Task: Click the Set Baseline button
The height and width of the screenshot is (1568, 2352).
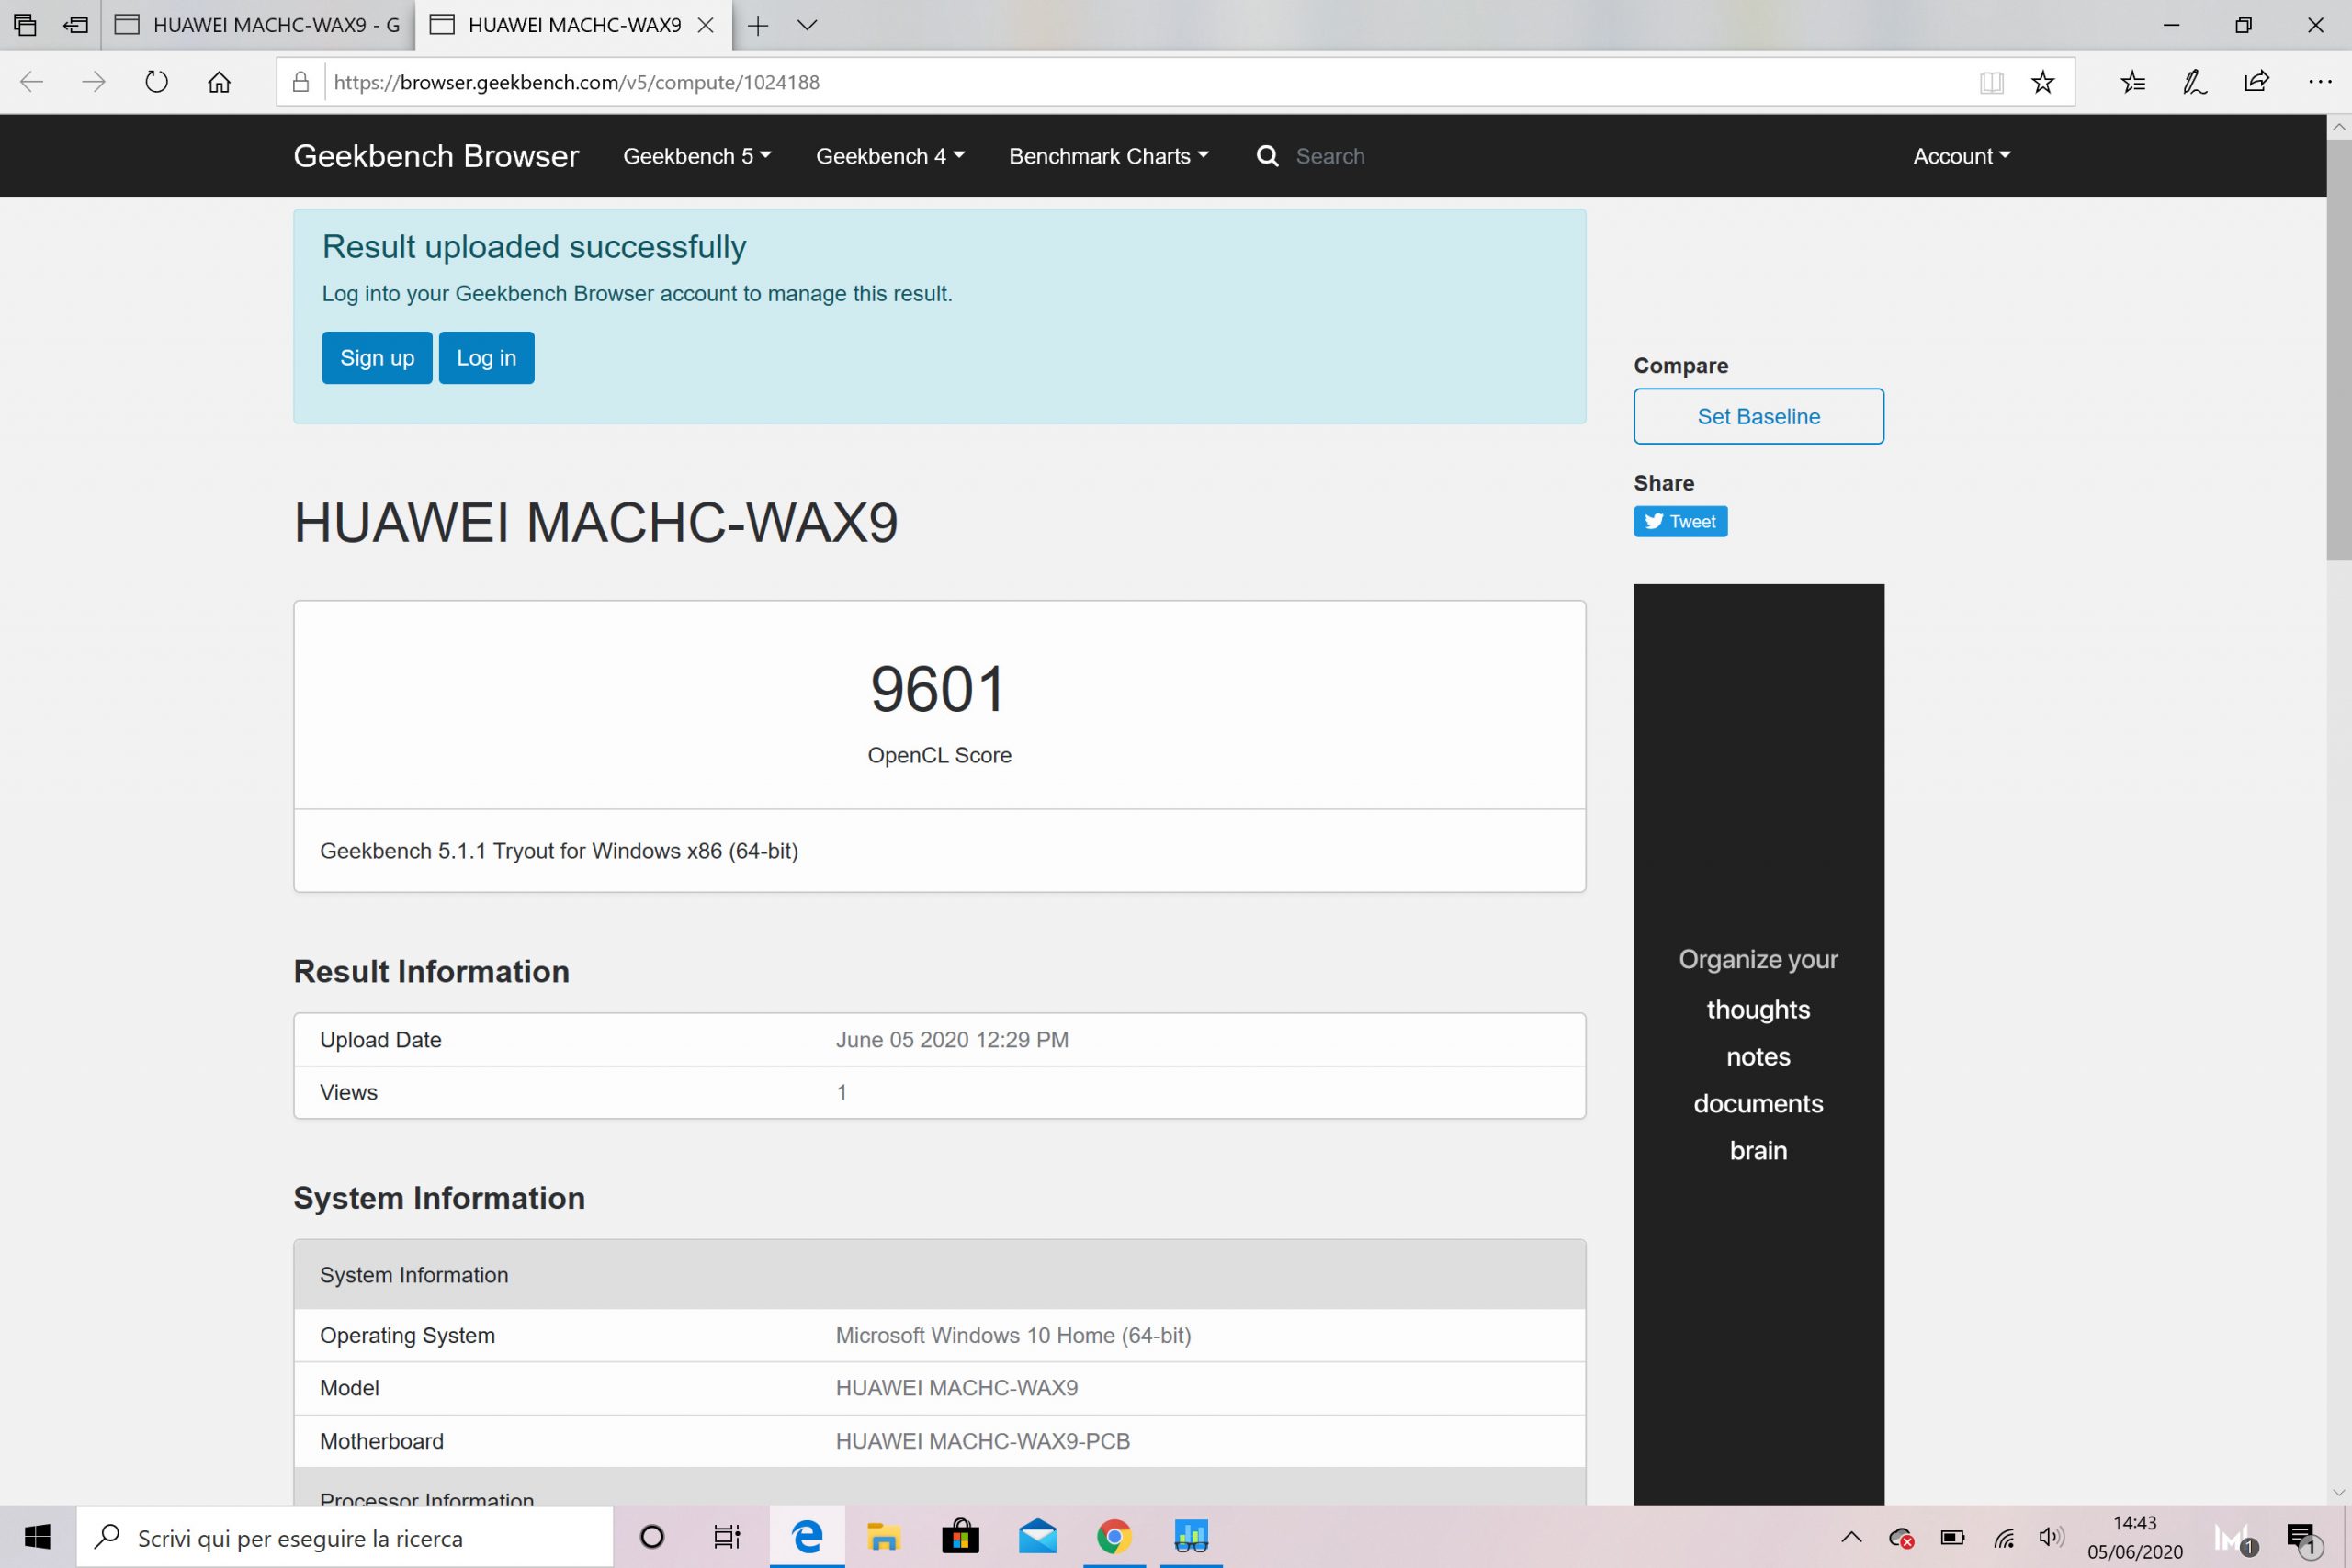Action: pos(1758,416)
